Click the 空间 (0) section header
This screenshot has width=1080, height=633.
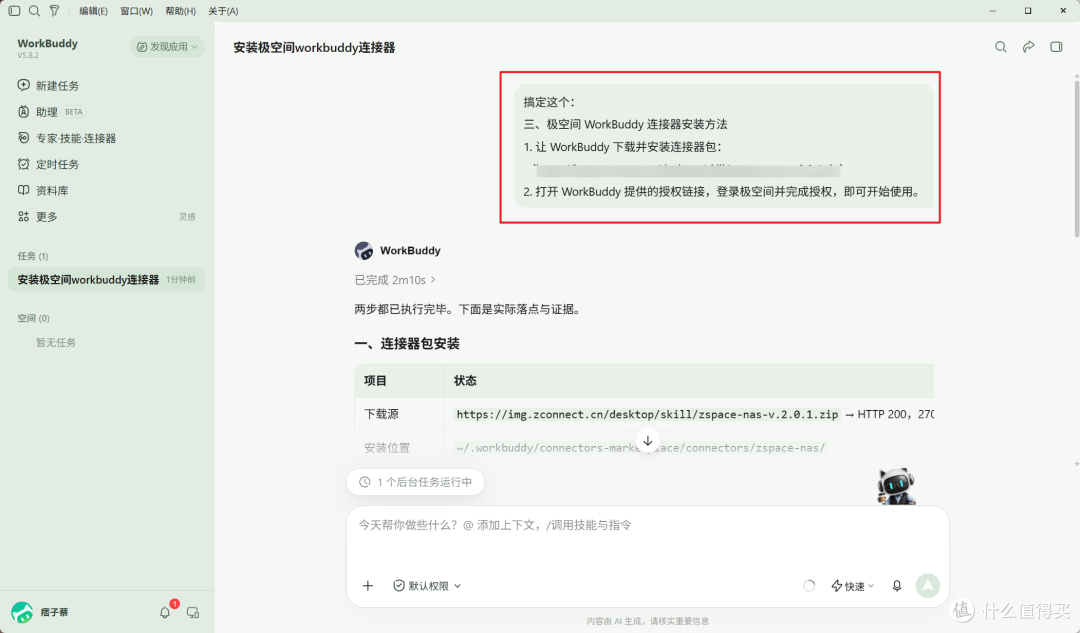pyautogui.click(x=34, y=318)
